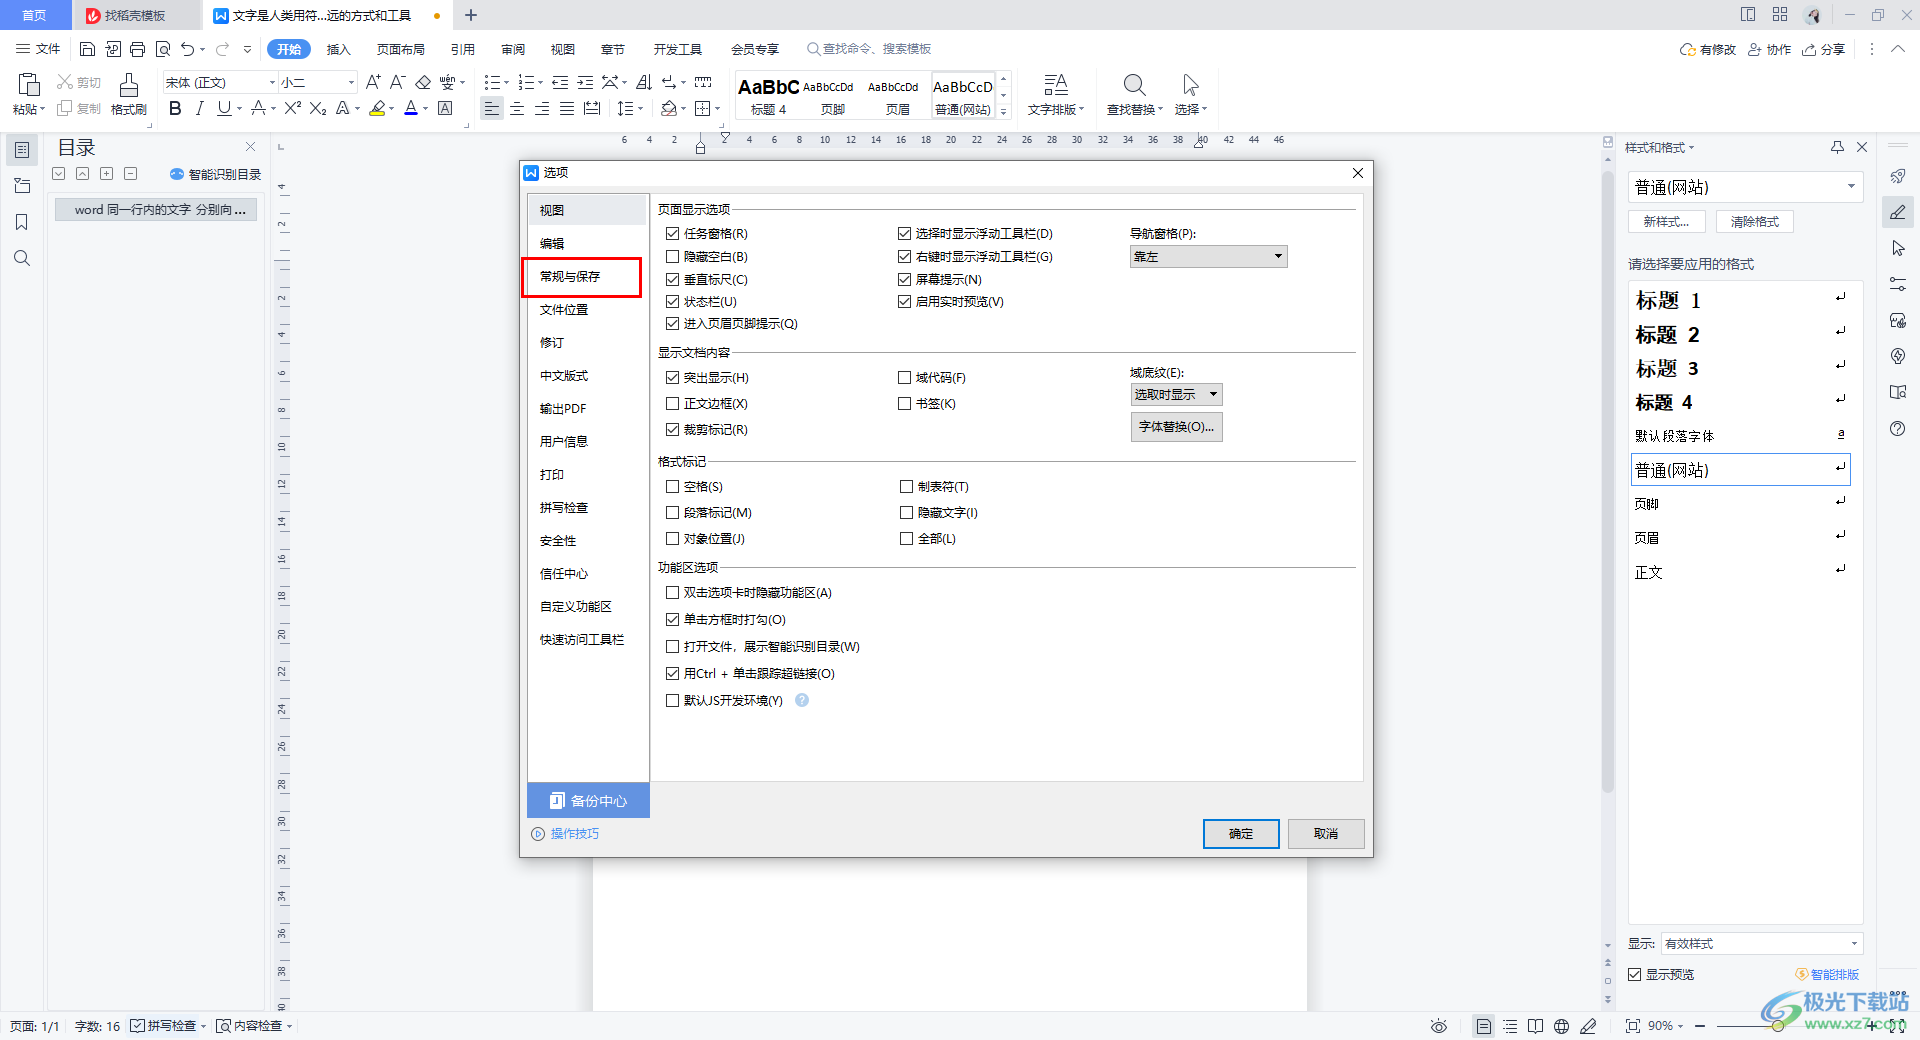Click the font color A swatch
Viewport: 1920px width, 1040px height.
pyautogui.click(x=411, y=109)
